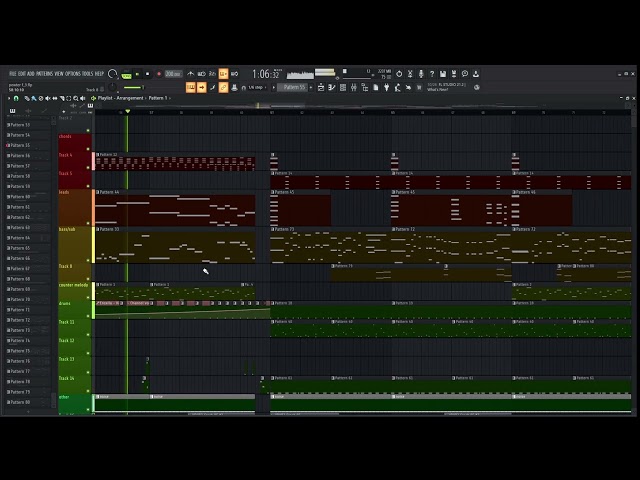Click the save project floppy icon
640x480 pixels.
[443, 74]
